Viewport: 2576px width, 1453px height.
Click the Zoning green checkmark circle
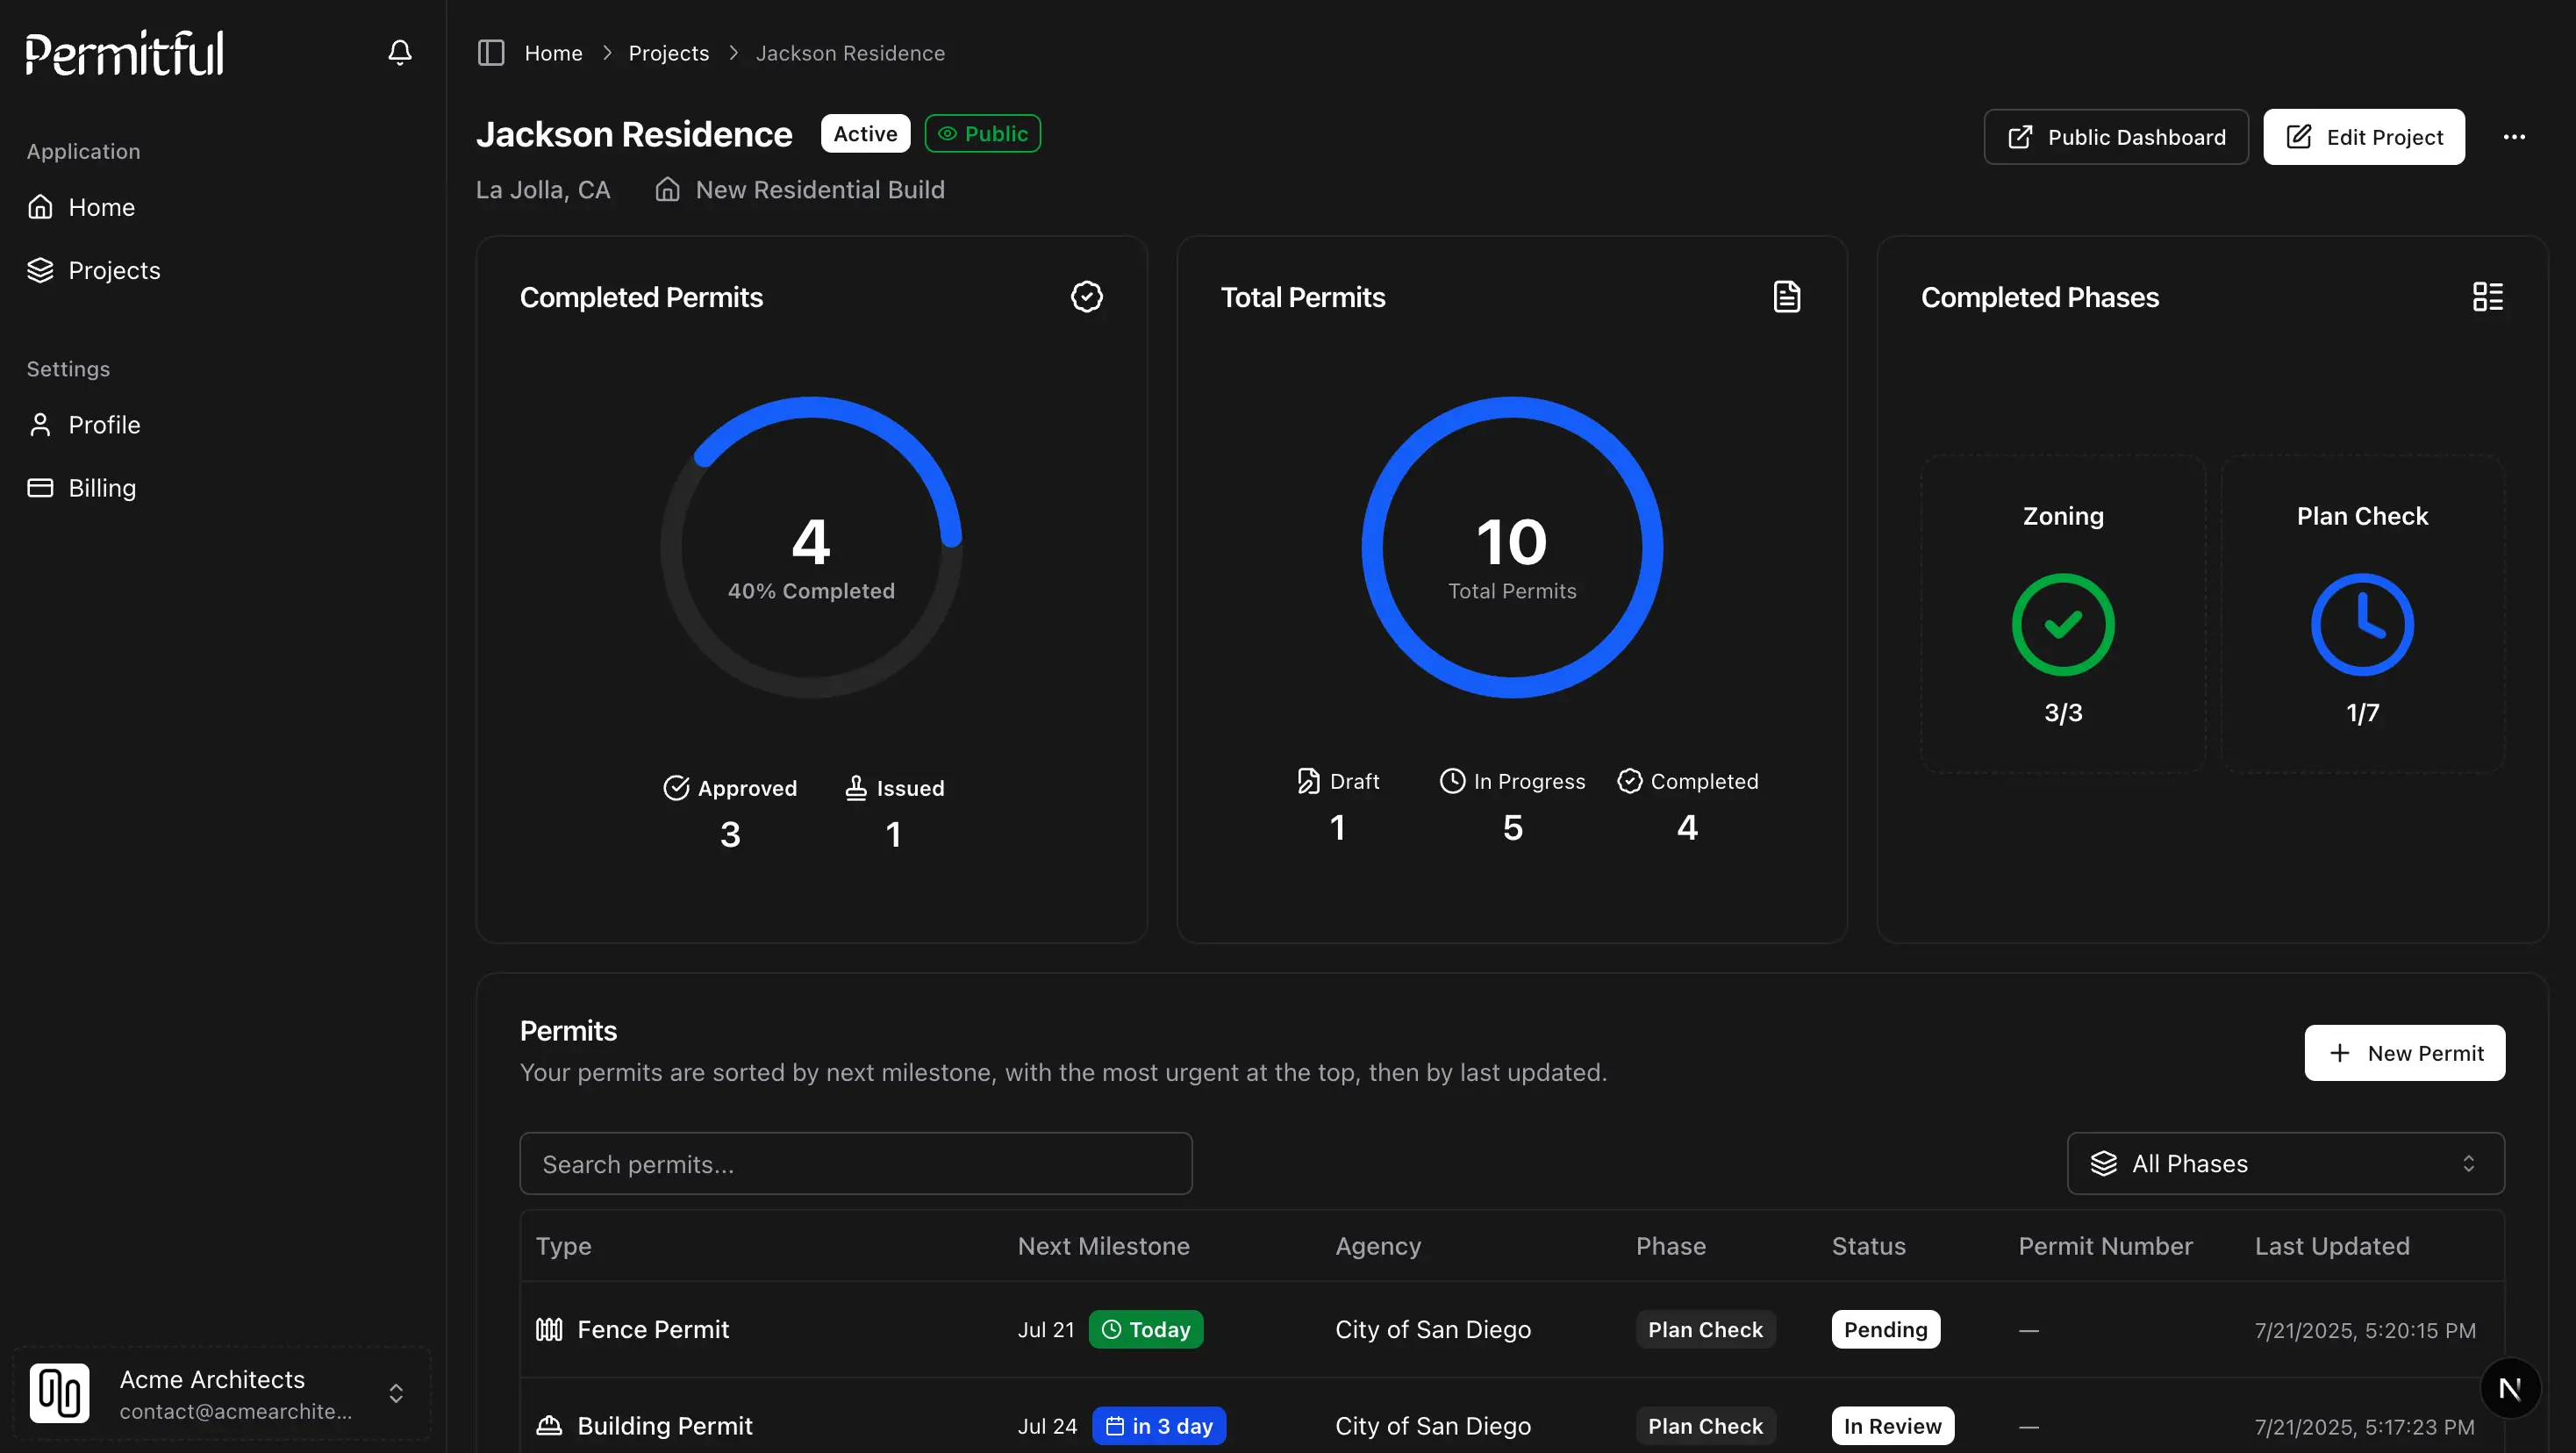2062,624
